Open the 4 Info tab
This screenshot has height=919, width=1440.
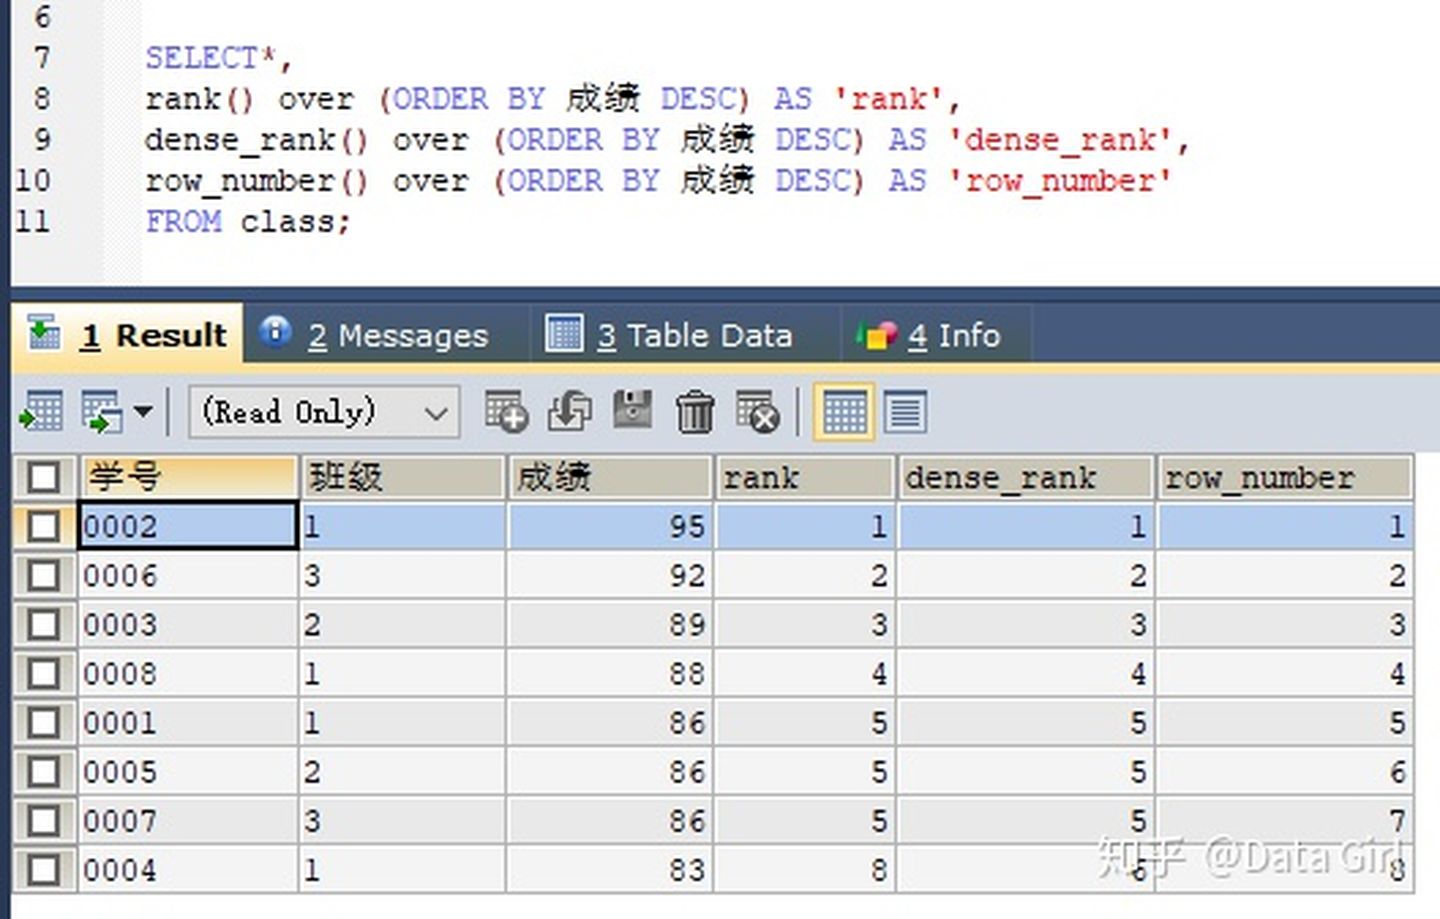pyautogui.click(x=933, y=335)
